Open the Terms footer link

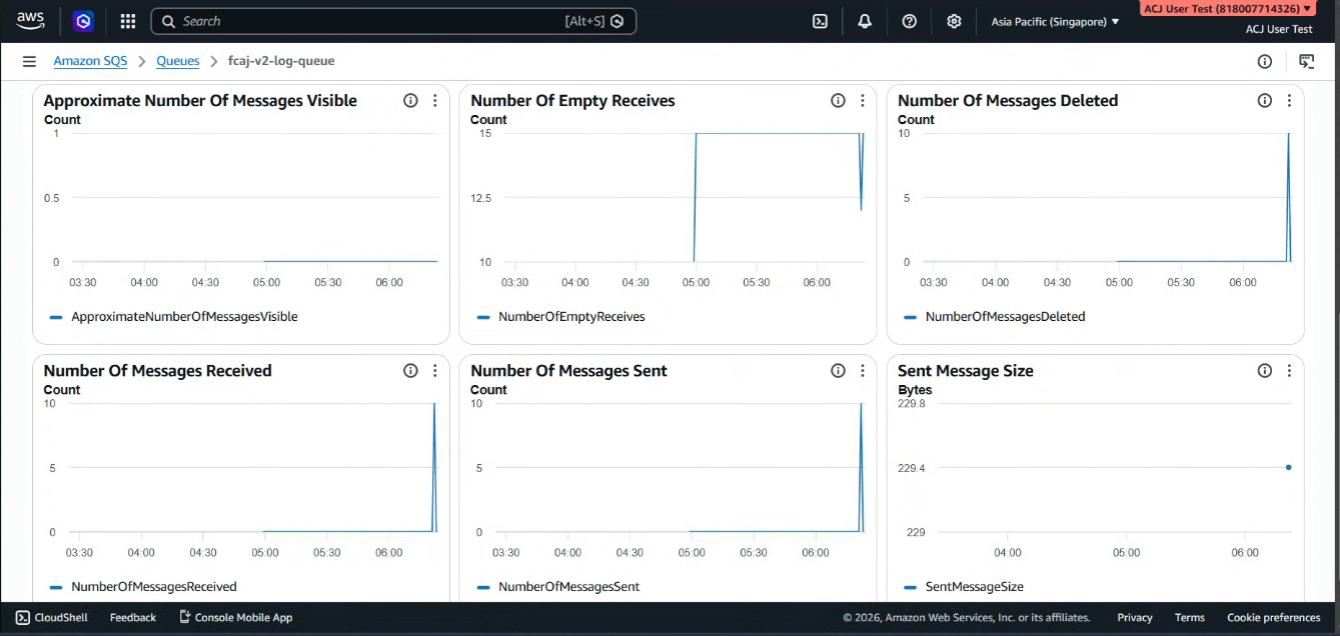[x=1190, y=617]
